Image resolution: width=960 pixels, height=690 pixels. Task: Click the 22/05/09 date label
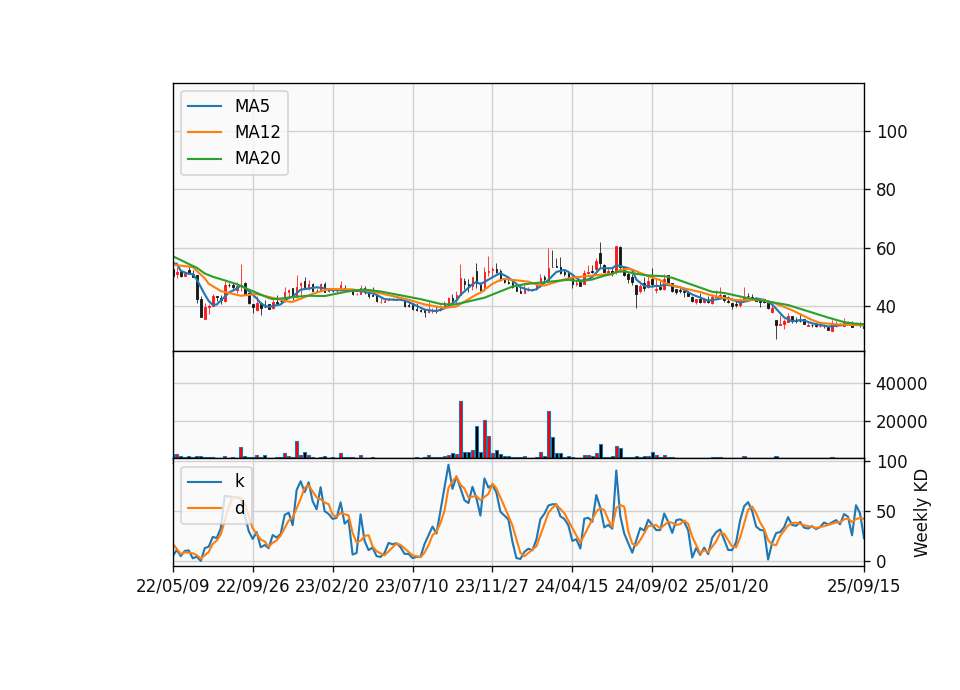click(x=173, y=586)
